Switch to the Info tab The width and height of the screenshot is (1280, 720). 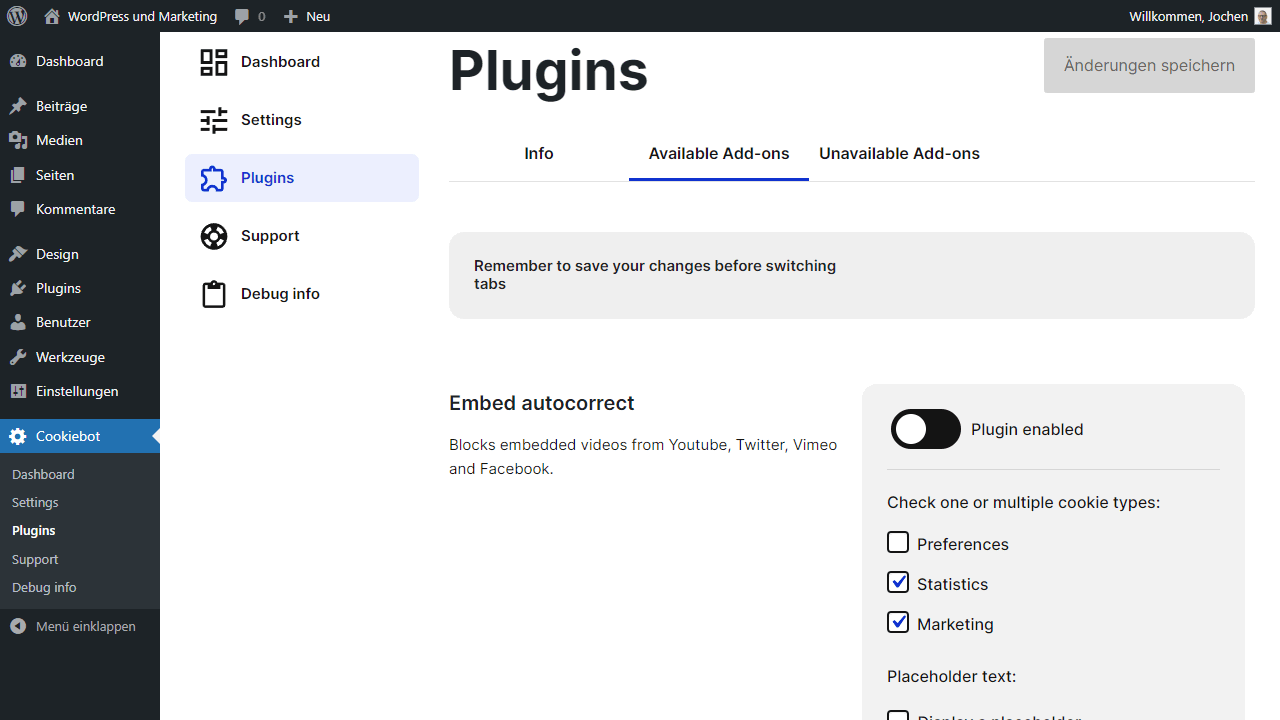coord(538,153)
